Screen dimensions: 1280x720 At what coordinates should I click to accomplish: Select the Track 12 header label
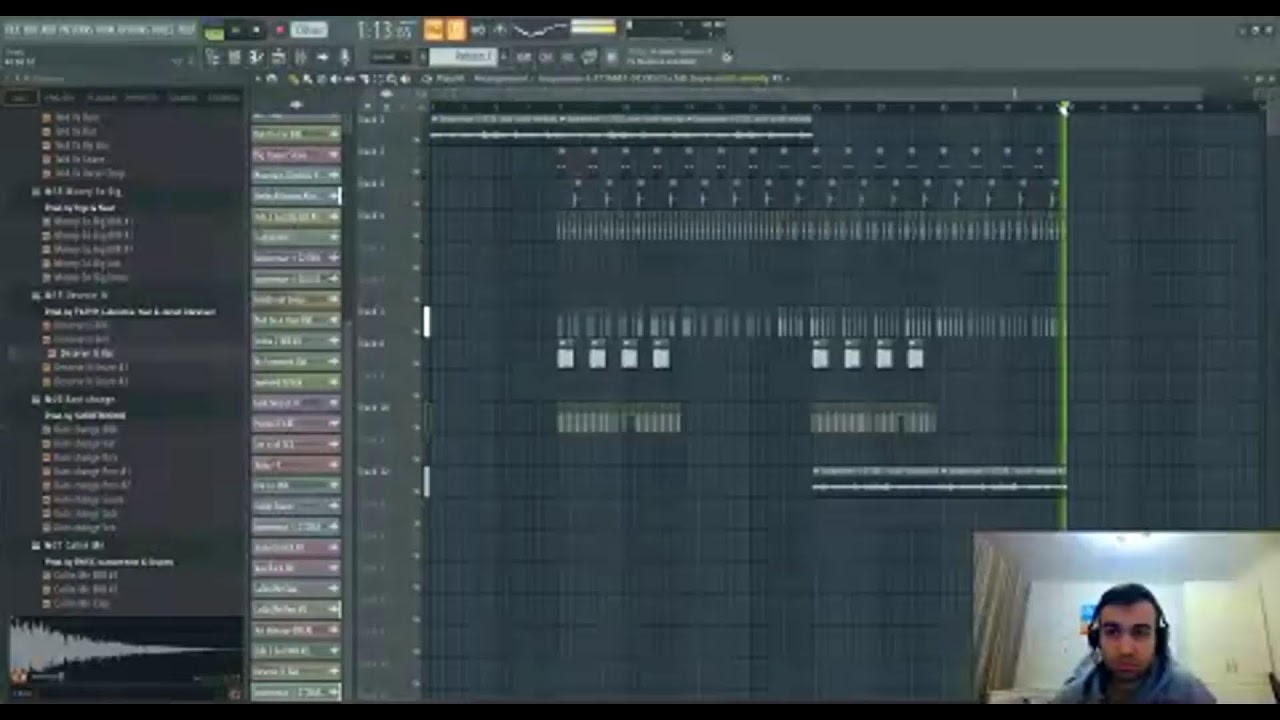[x=373, y=471]
